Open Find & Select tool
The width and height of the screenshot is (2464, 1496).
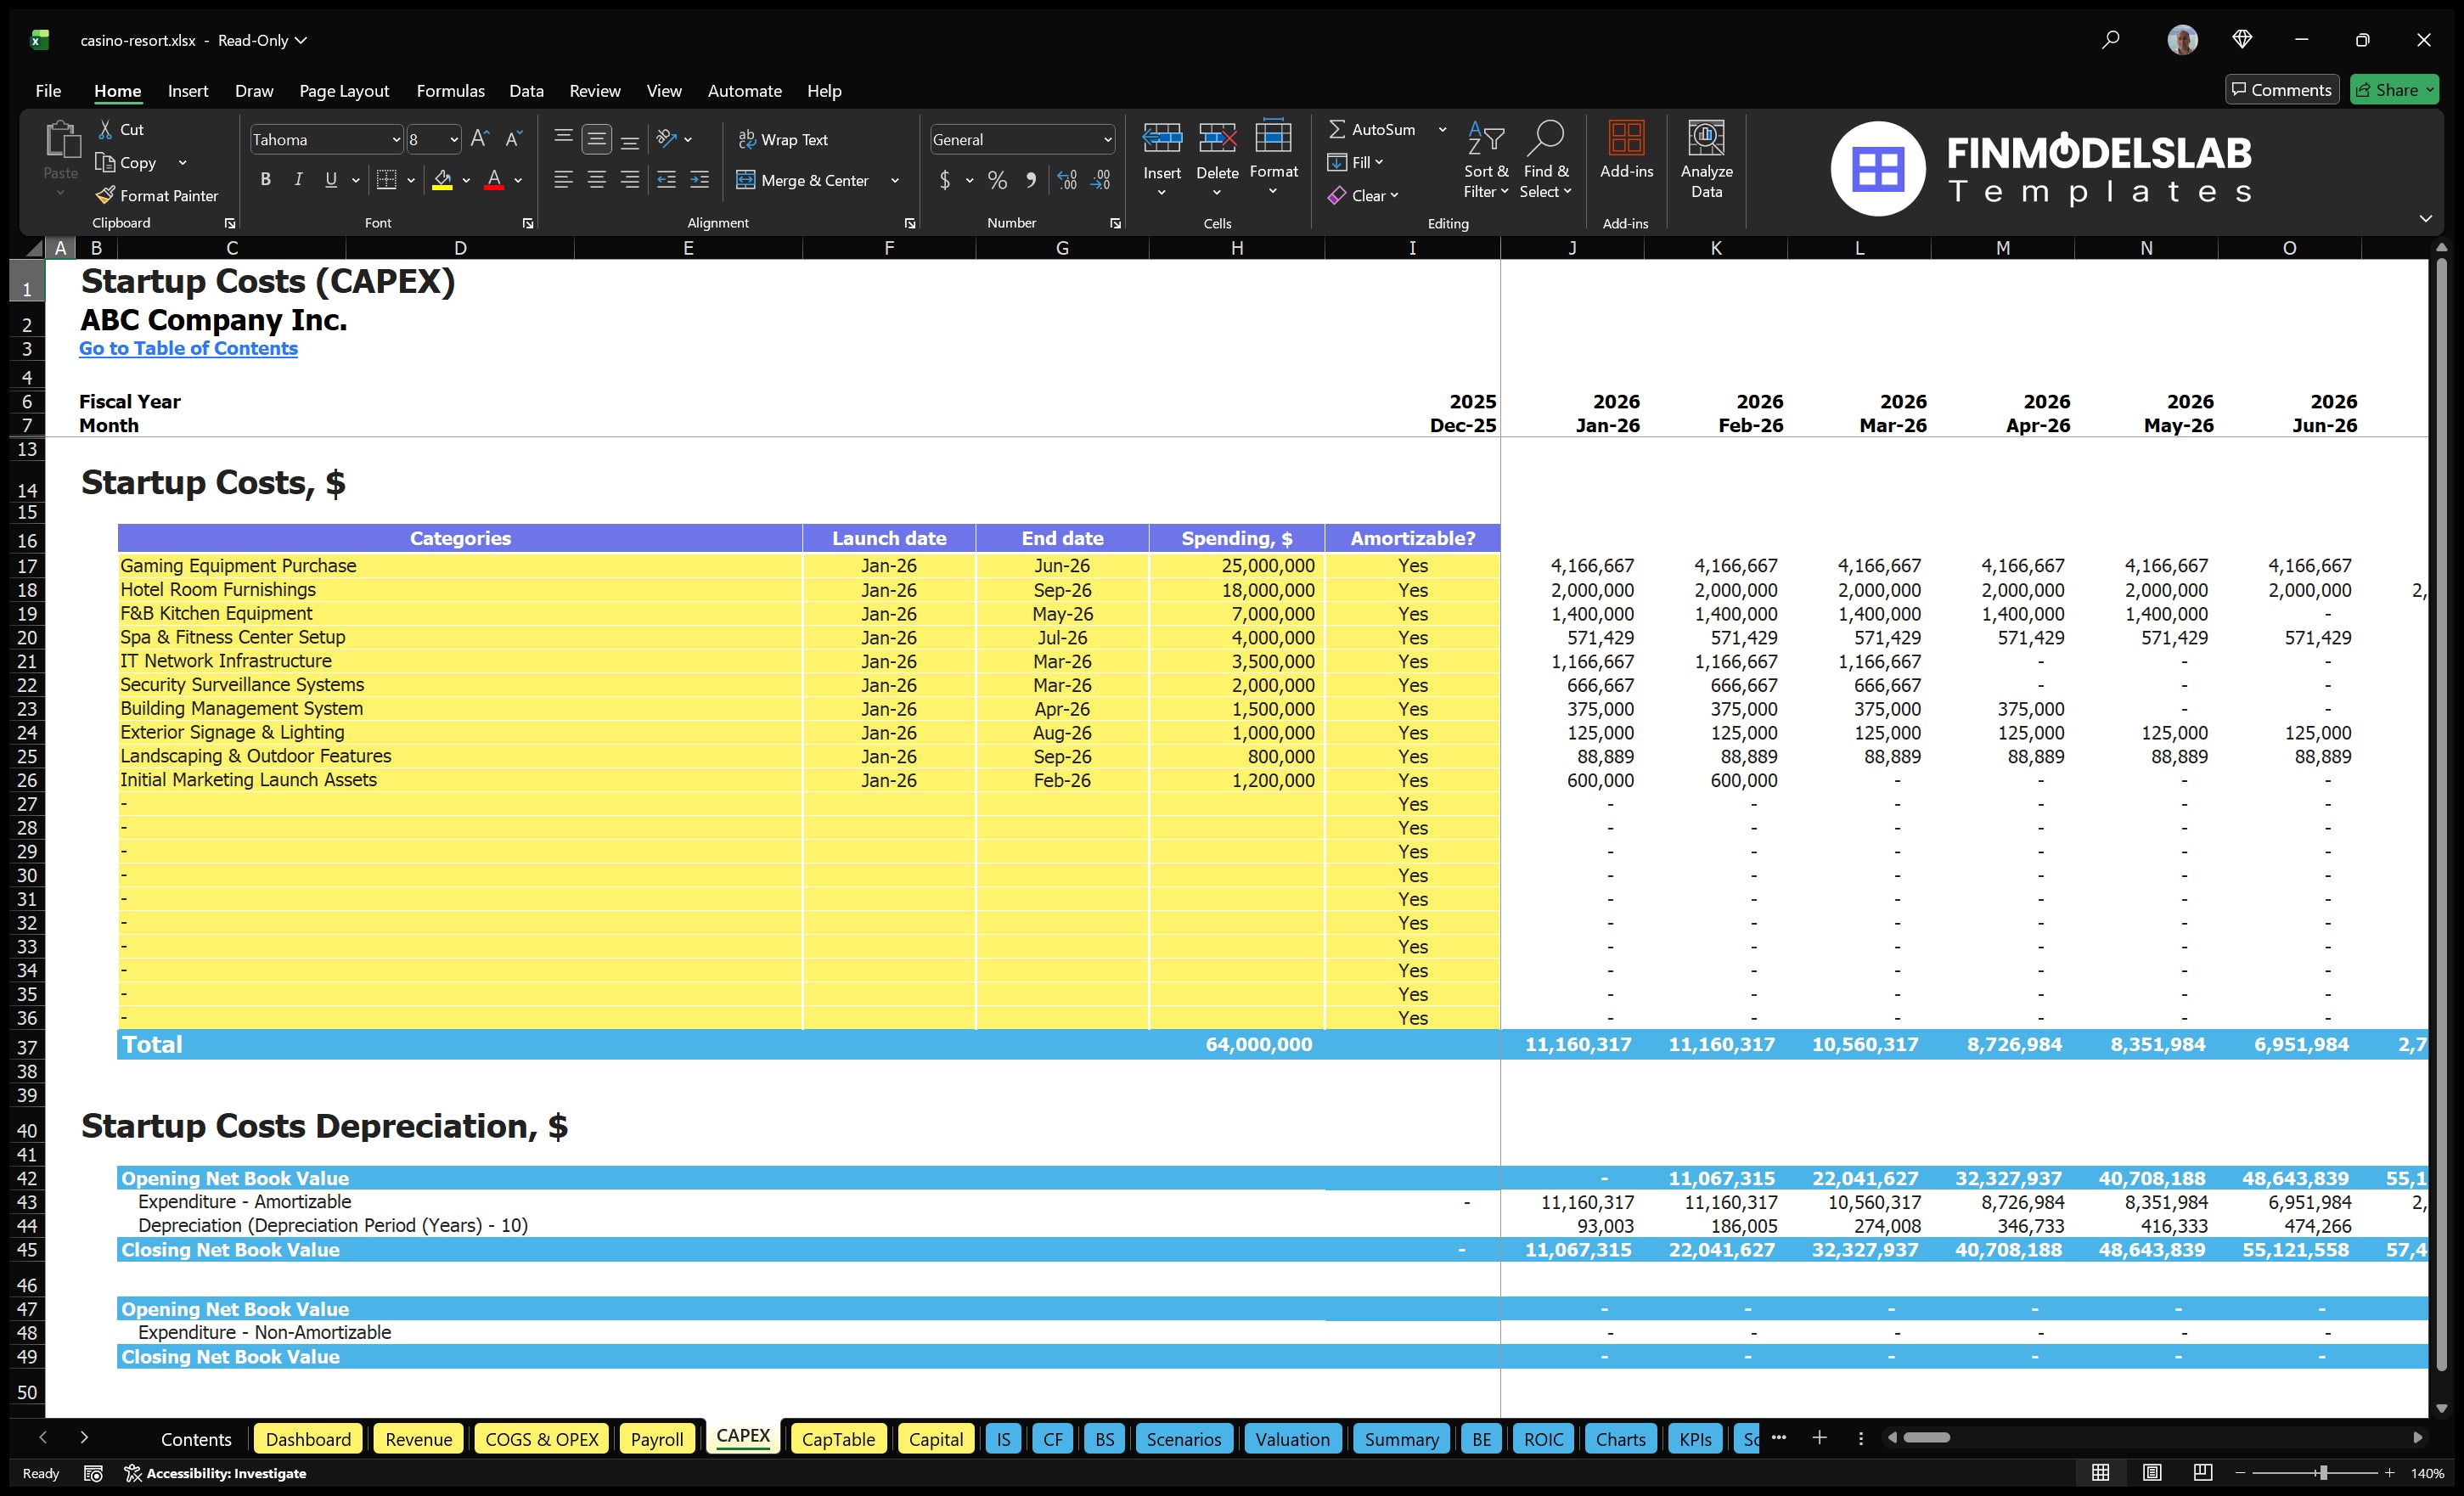point(1545,160)
